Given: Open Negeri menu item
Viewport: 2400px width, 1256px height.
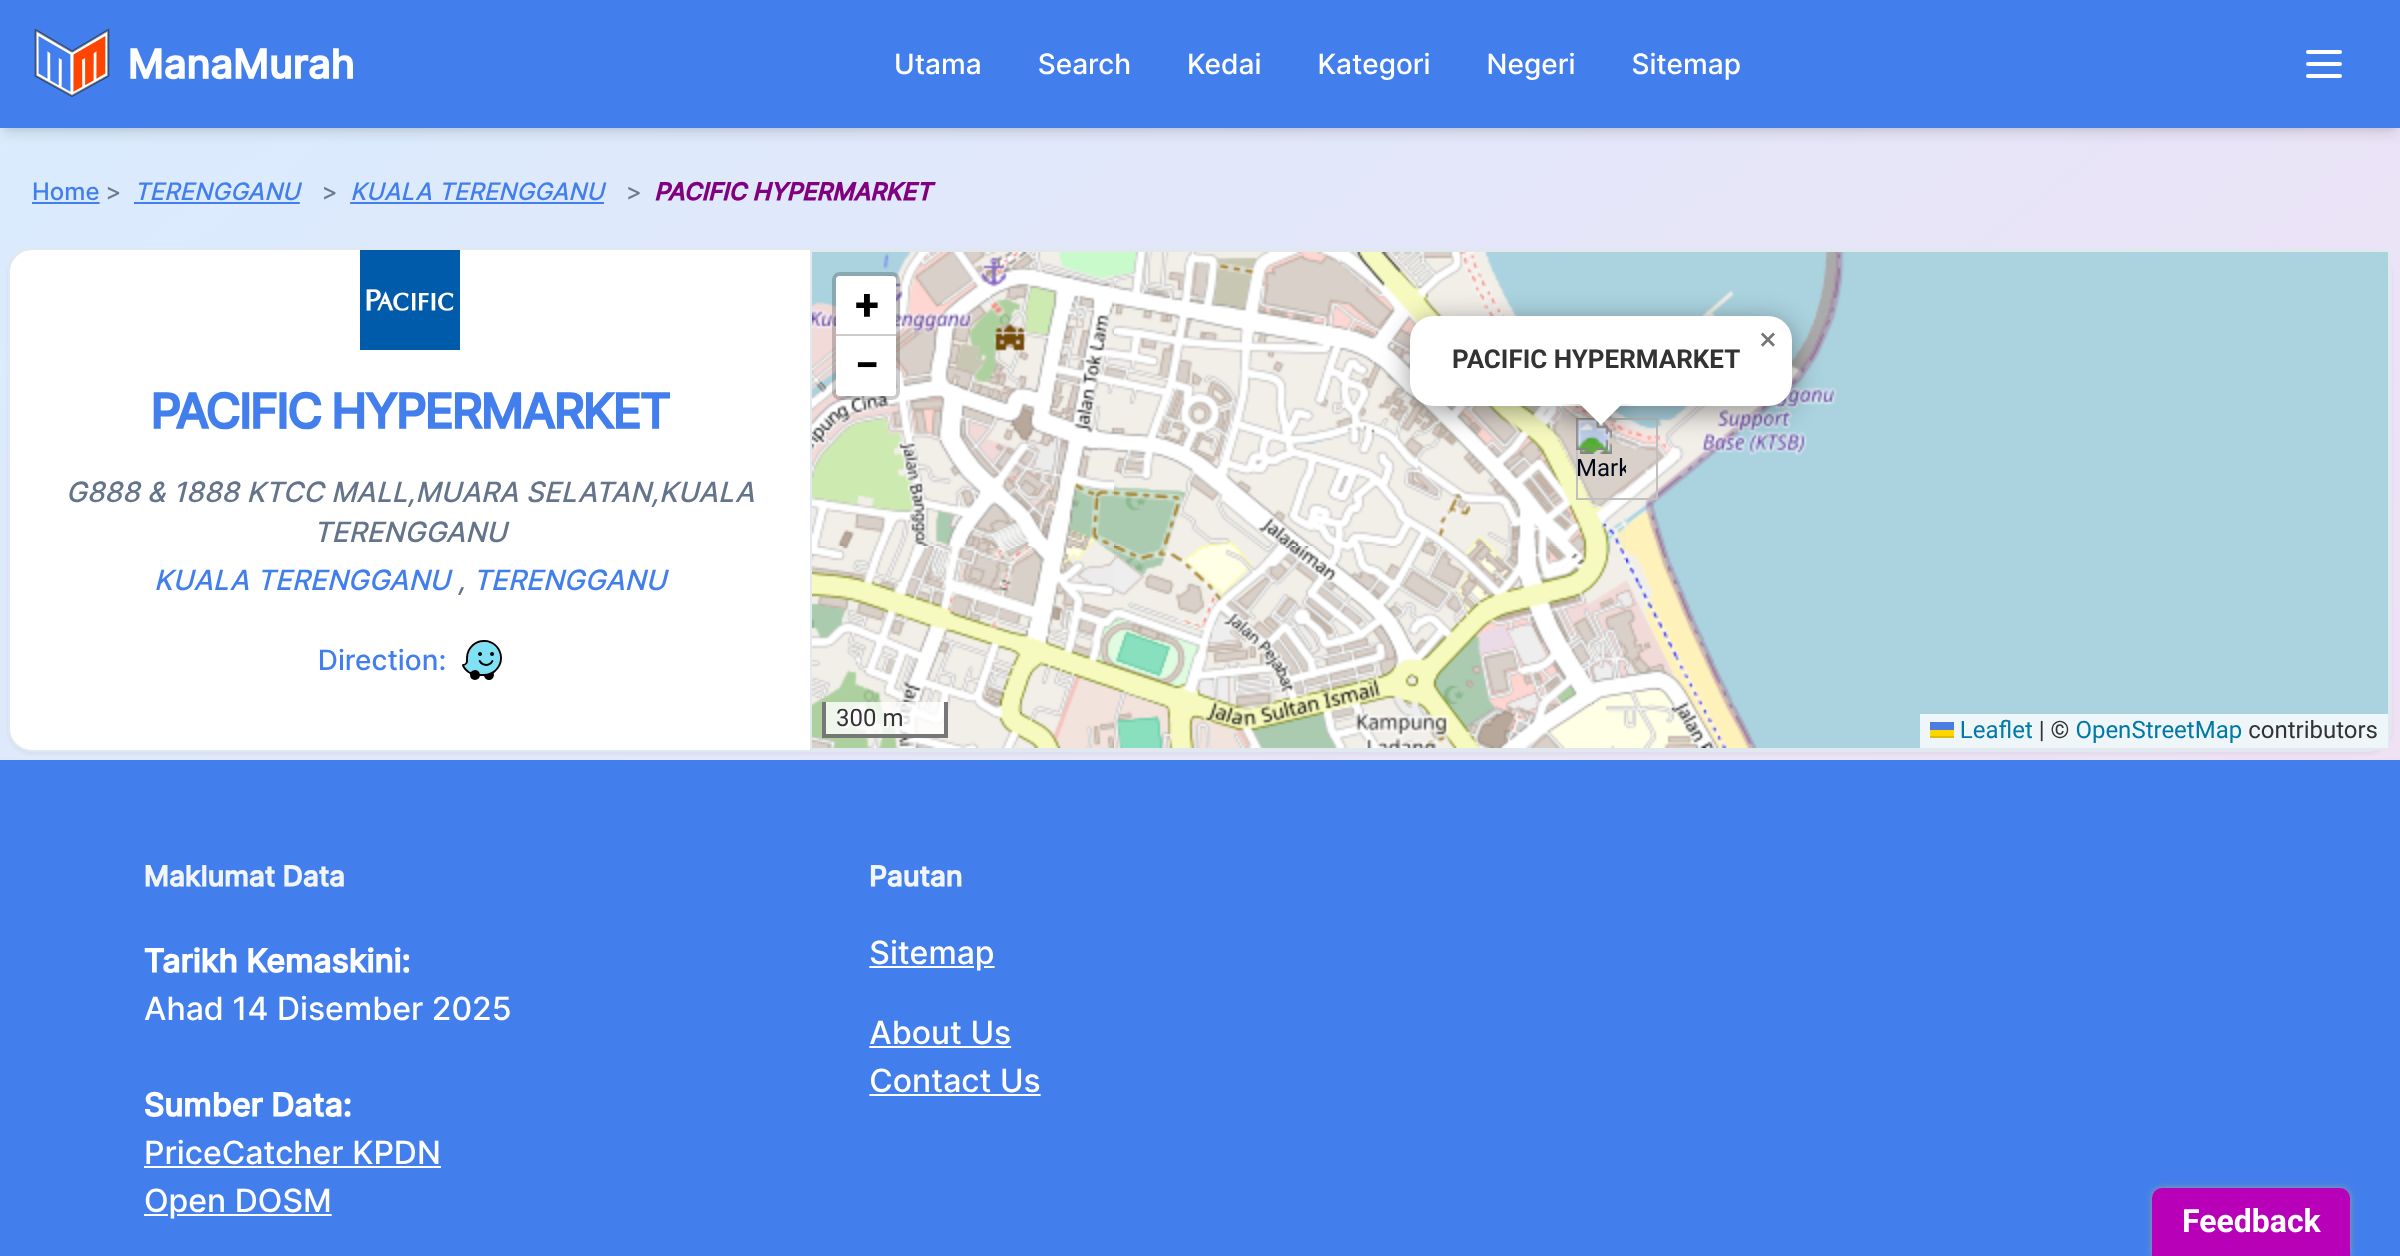Looking at the screenshot, I should (1530, 64).
